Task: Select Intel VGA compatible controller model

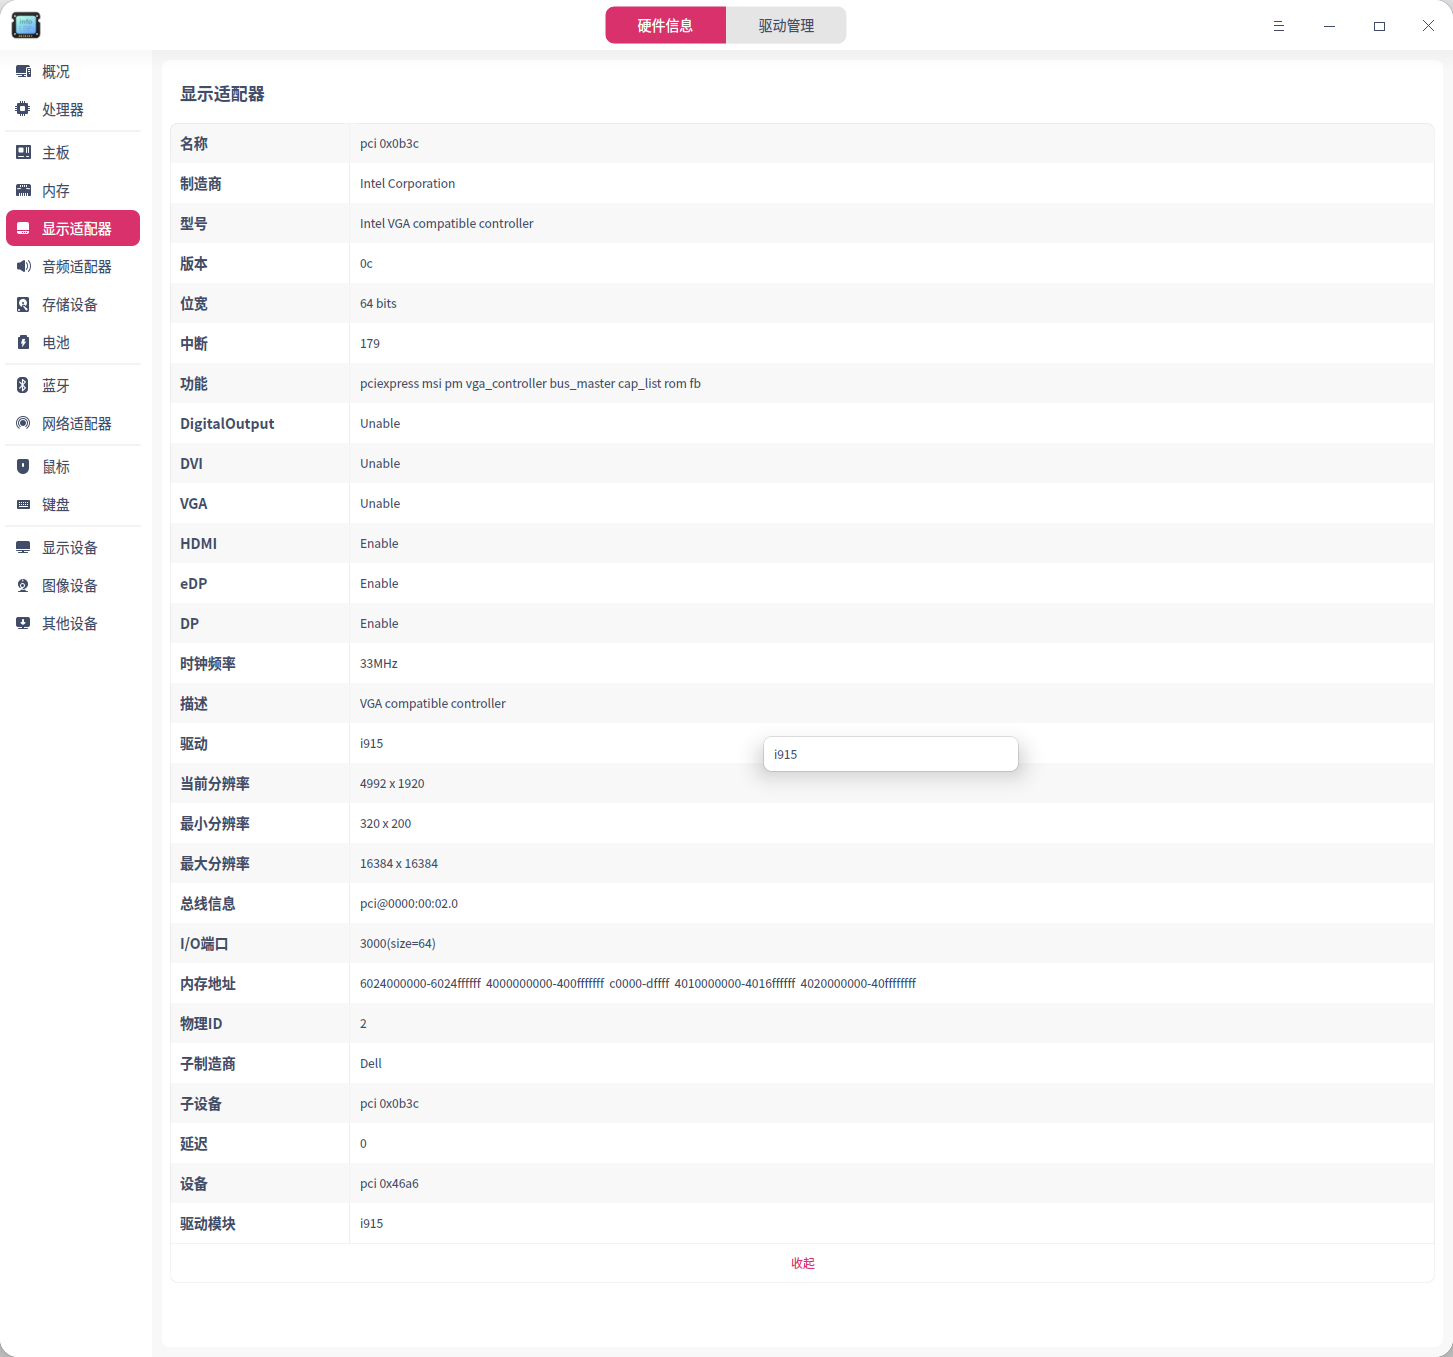Action: pos(447,223)
